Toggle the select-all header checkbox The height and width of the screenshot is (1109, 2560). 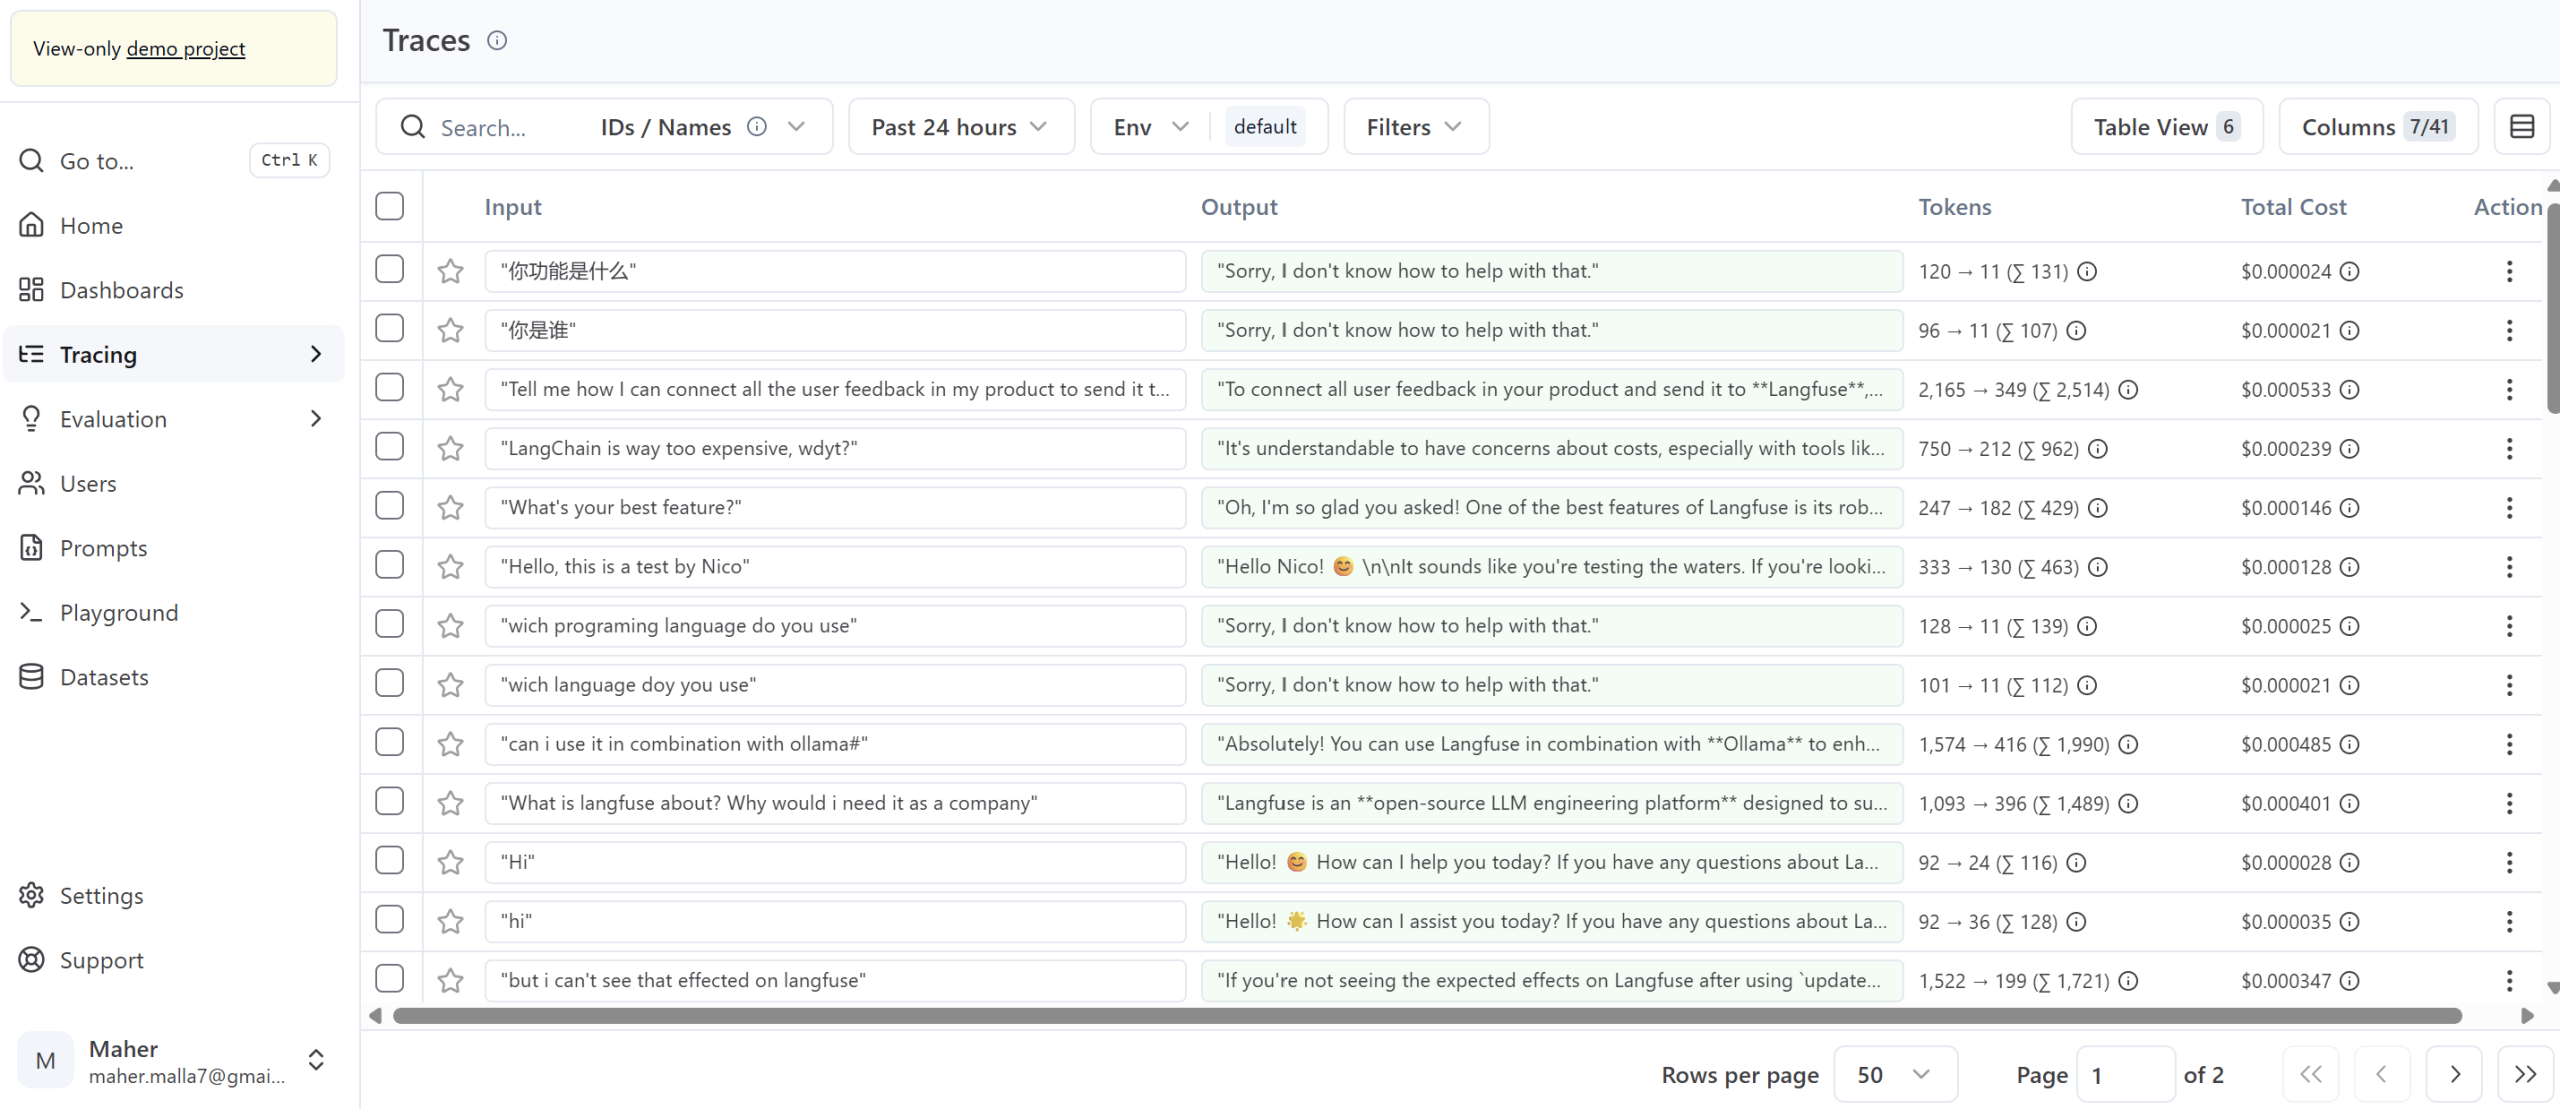click(x=389, y=206)
